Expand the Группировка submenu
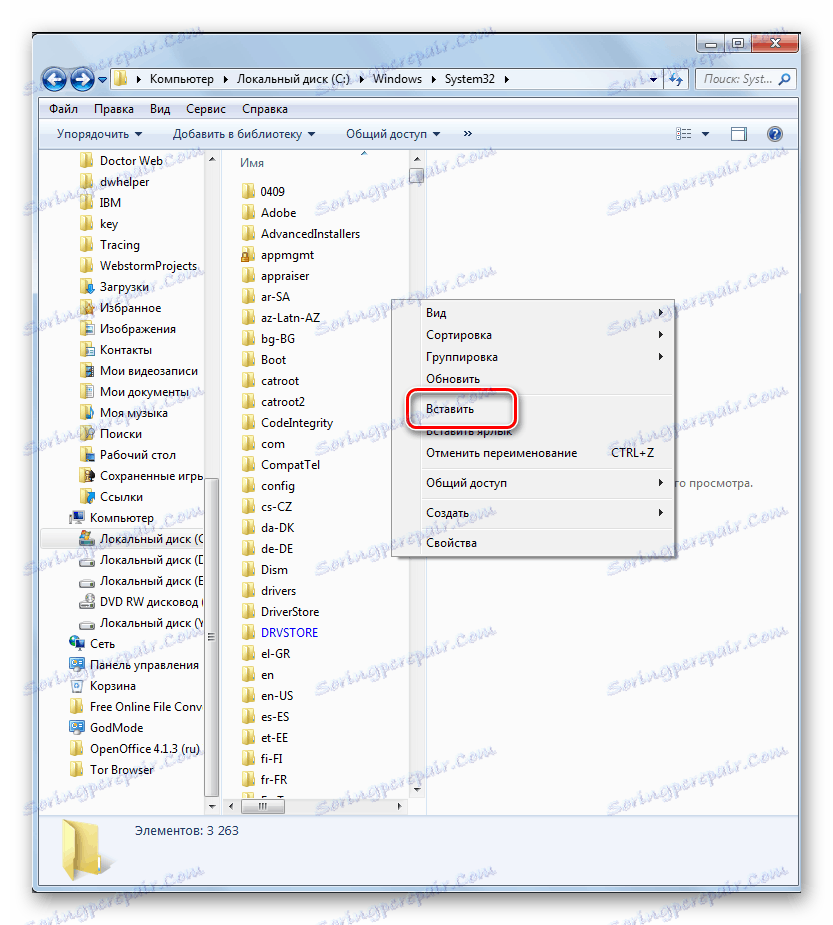 click(547, 357)
